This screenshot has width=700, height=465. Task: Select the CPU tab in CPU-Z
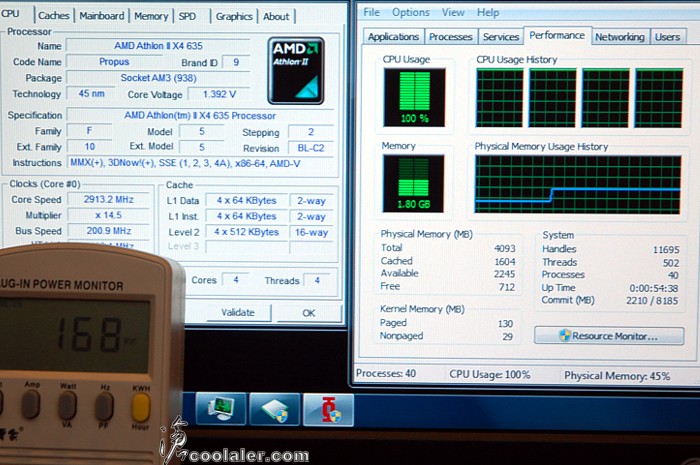[11, 14]
